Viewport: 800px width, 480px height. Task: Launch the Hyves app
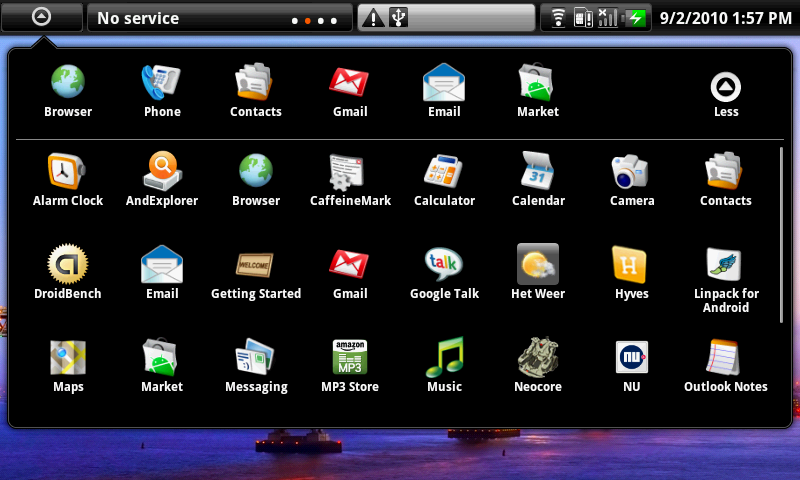(x=632, y=272)
